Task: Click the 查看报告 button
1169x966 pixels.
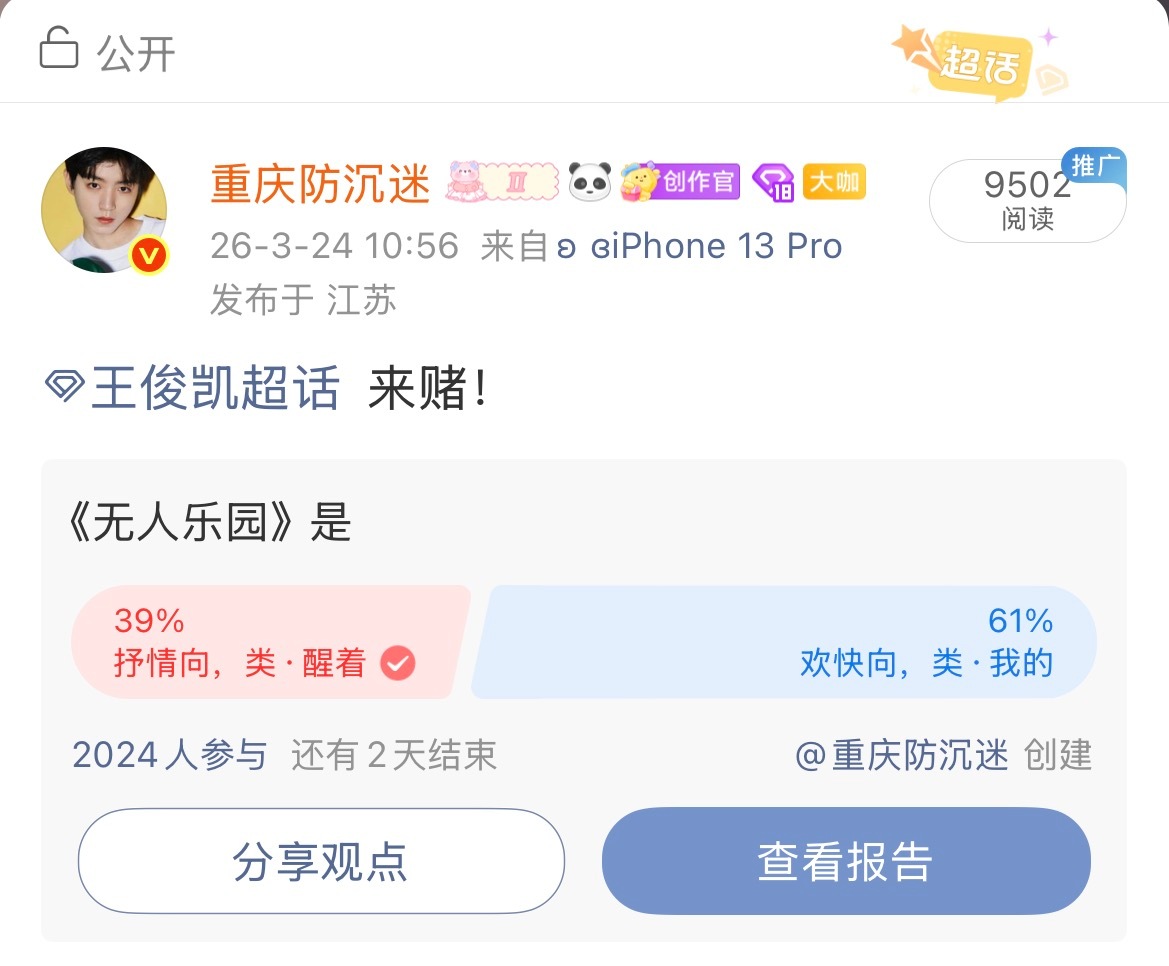Action: pyautogui.click(x=845, y=861)
